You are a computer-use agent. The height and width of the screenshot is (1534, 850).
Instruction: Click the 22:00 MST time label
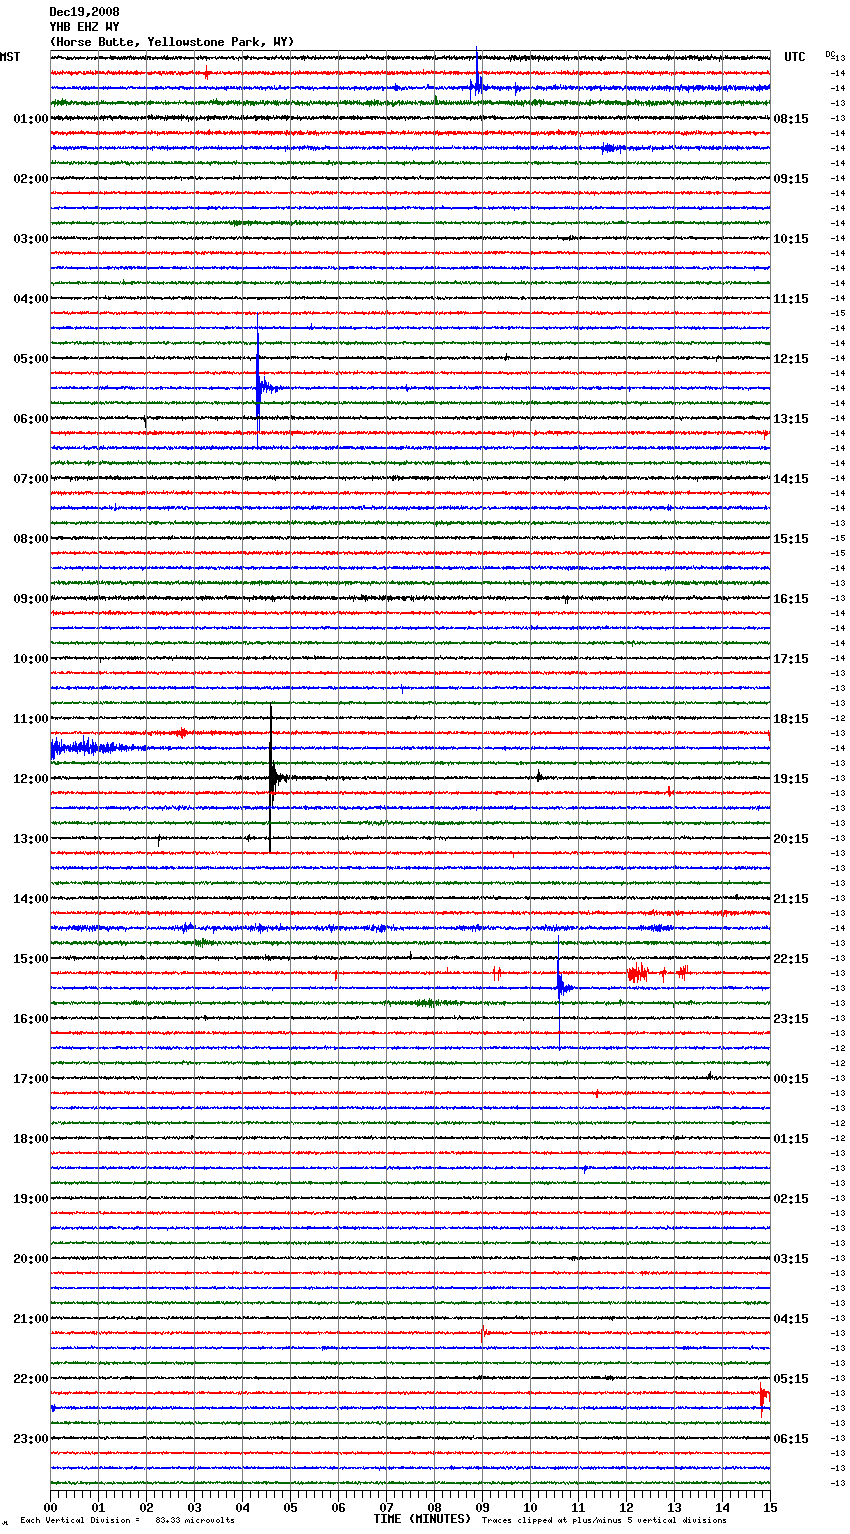[x=31, y=1379]
